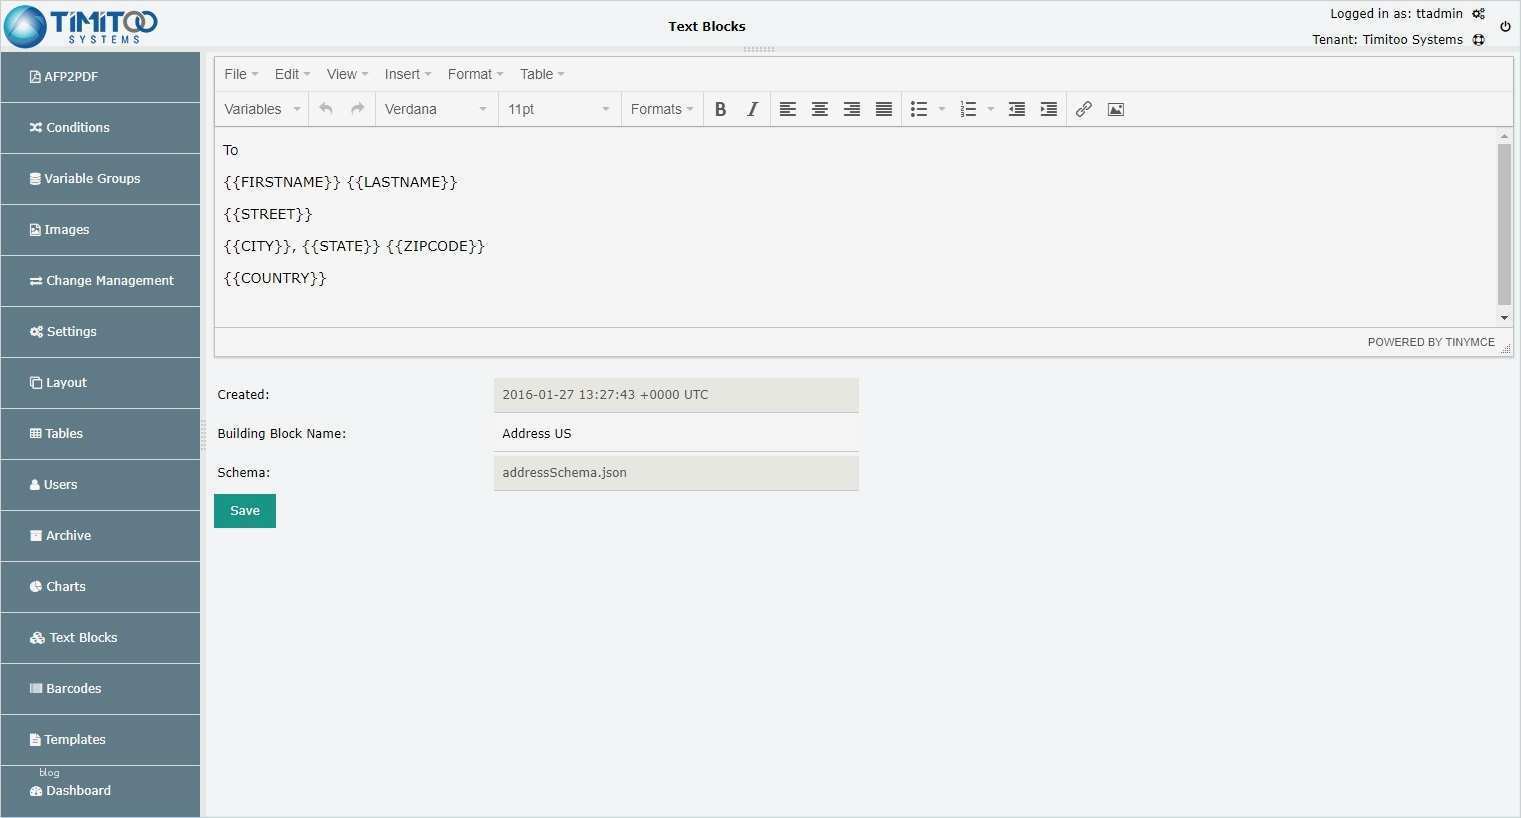
Task: Insert a bullet list
Action: [x=919, y=109]
